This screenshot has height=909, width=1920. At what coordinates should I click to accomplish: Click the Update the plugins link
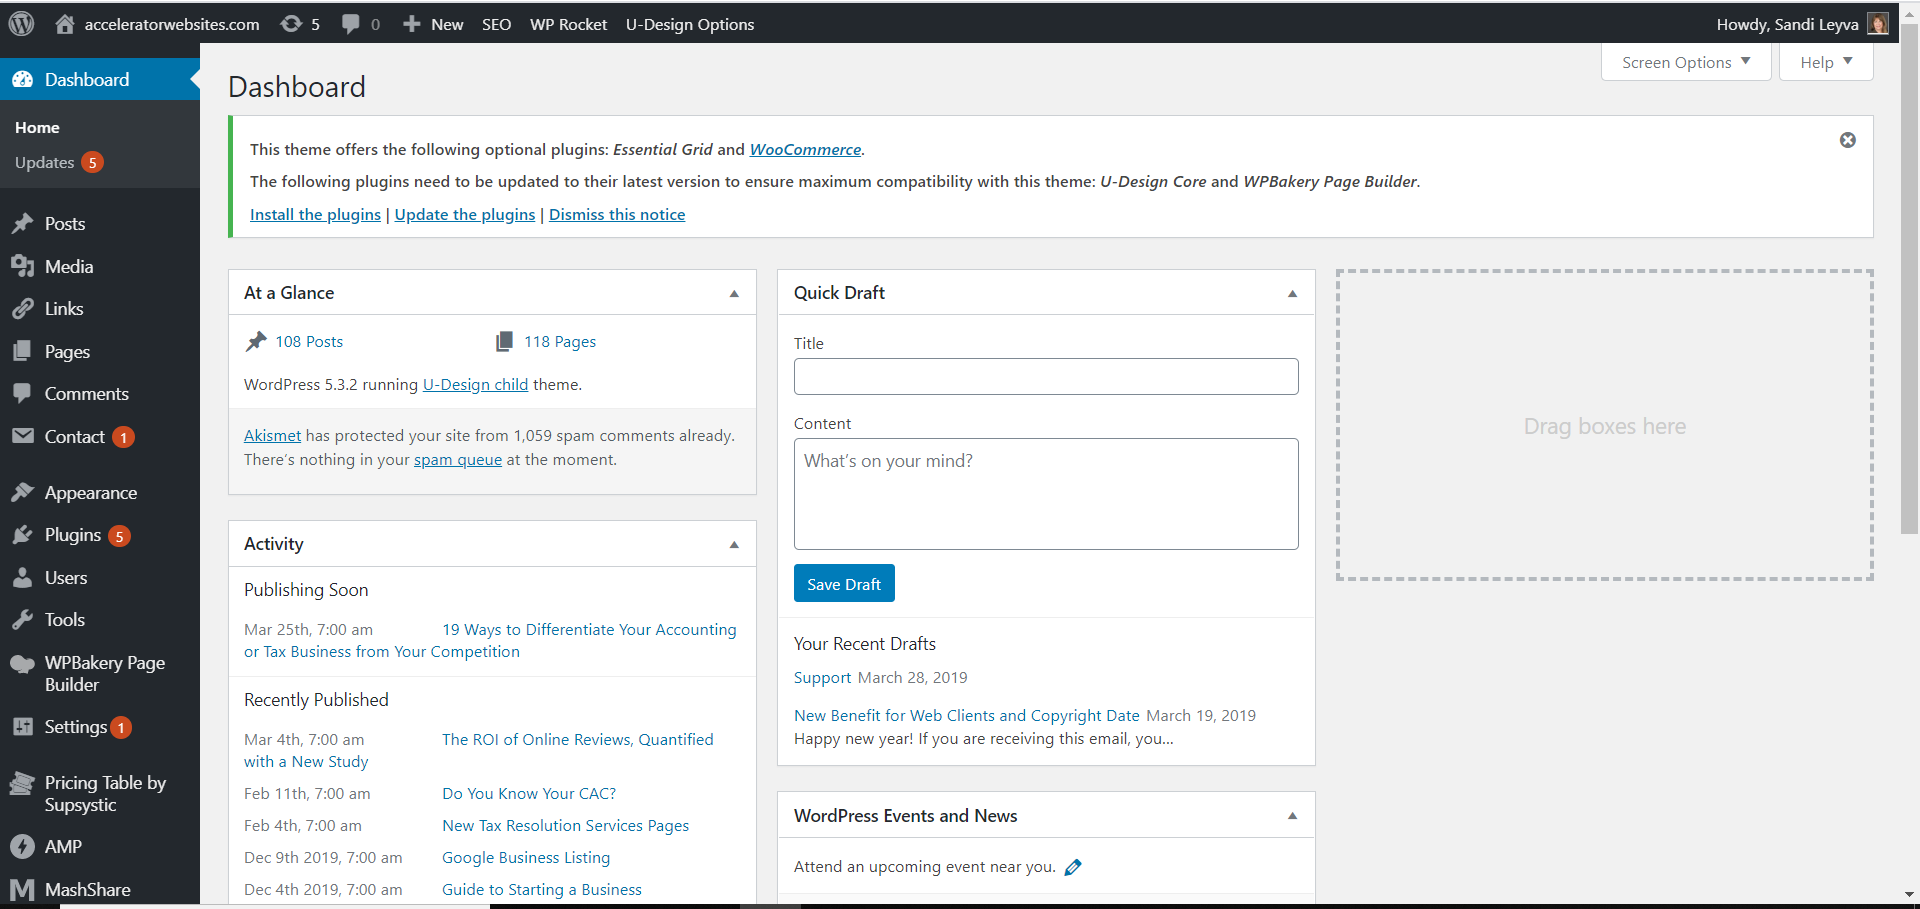[465, 214]
